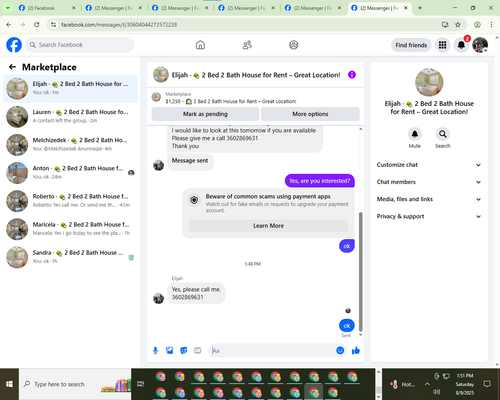The image size is (500, 400).
Task: Open Sandra's conversation
Action: pos(70,257)
